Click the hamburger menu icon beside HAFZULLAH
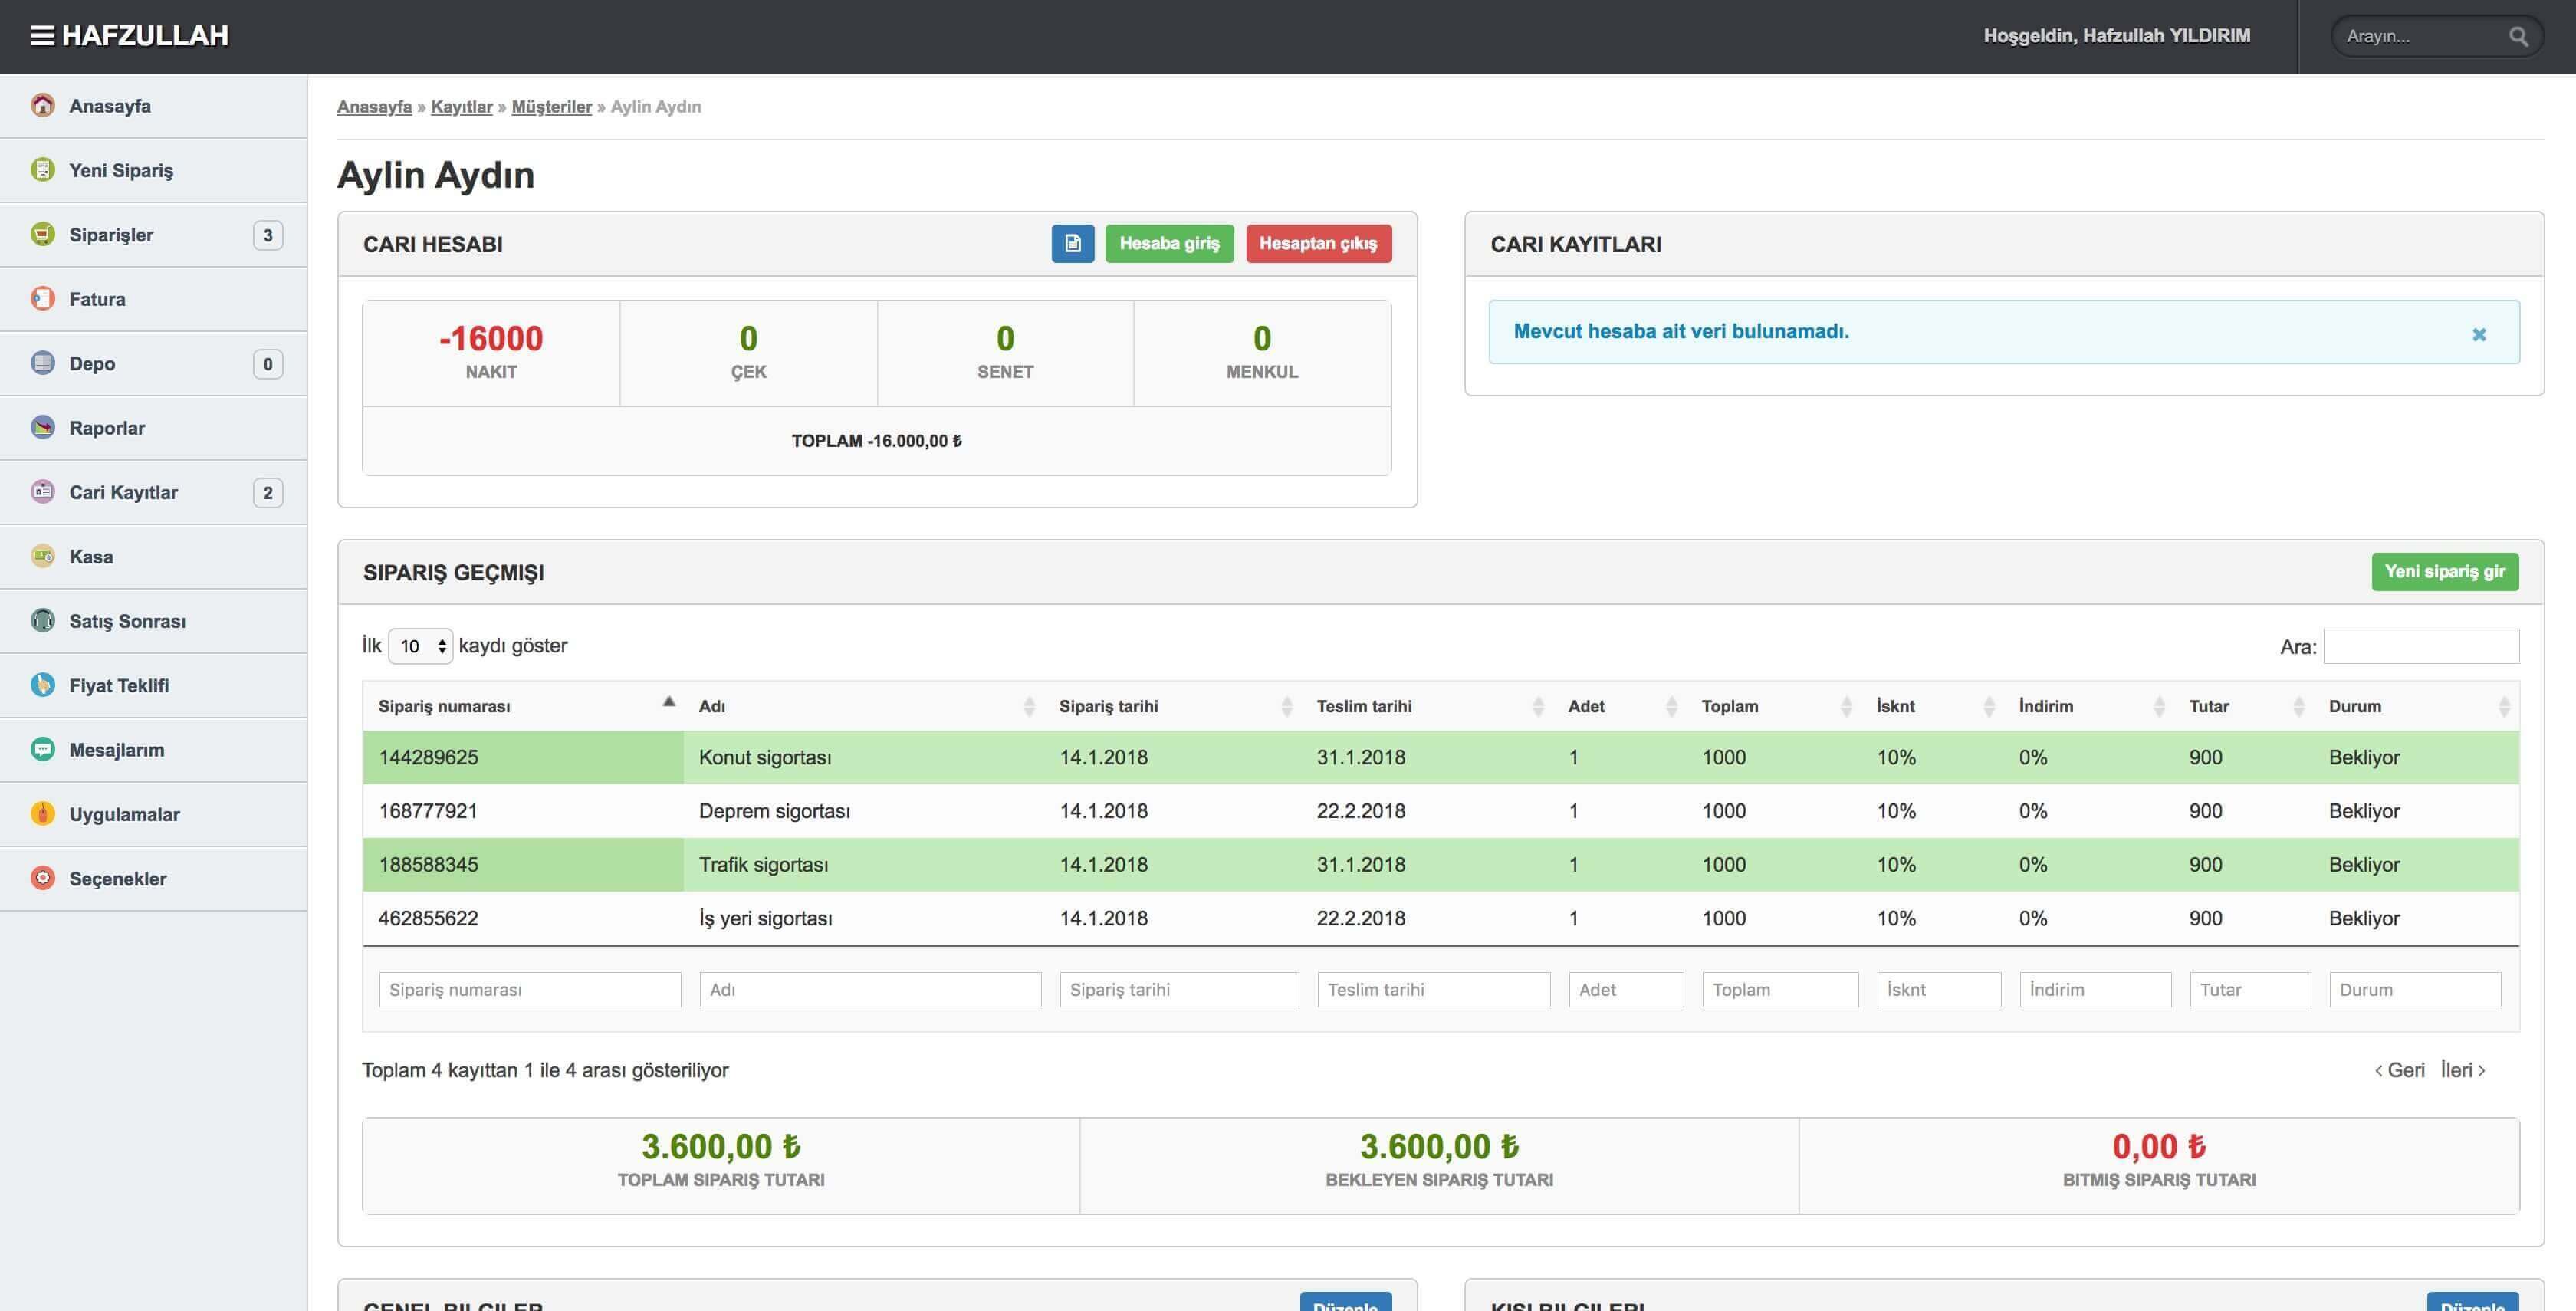 41,36
